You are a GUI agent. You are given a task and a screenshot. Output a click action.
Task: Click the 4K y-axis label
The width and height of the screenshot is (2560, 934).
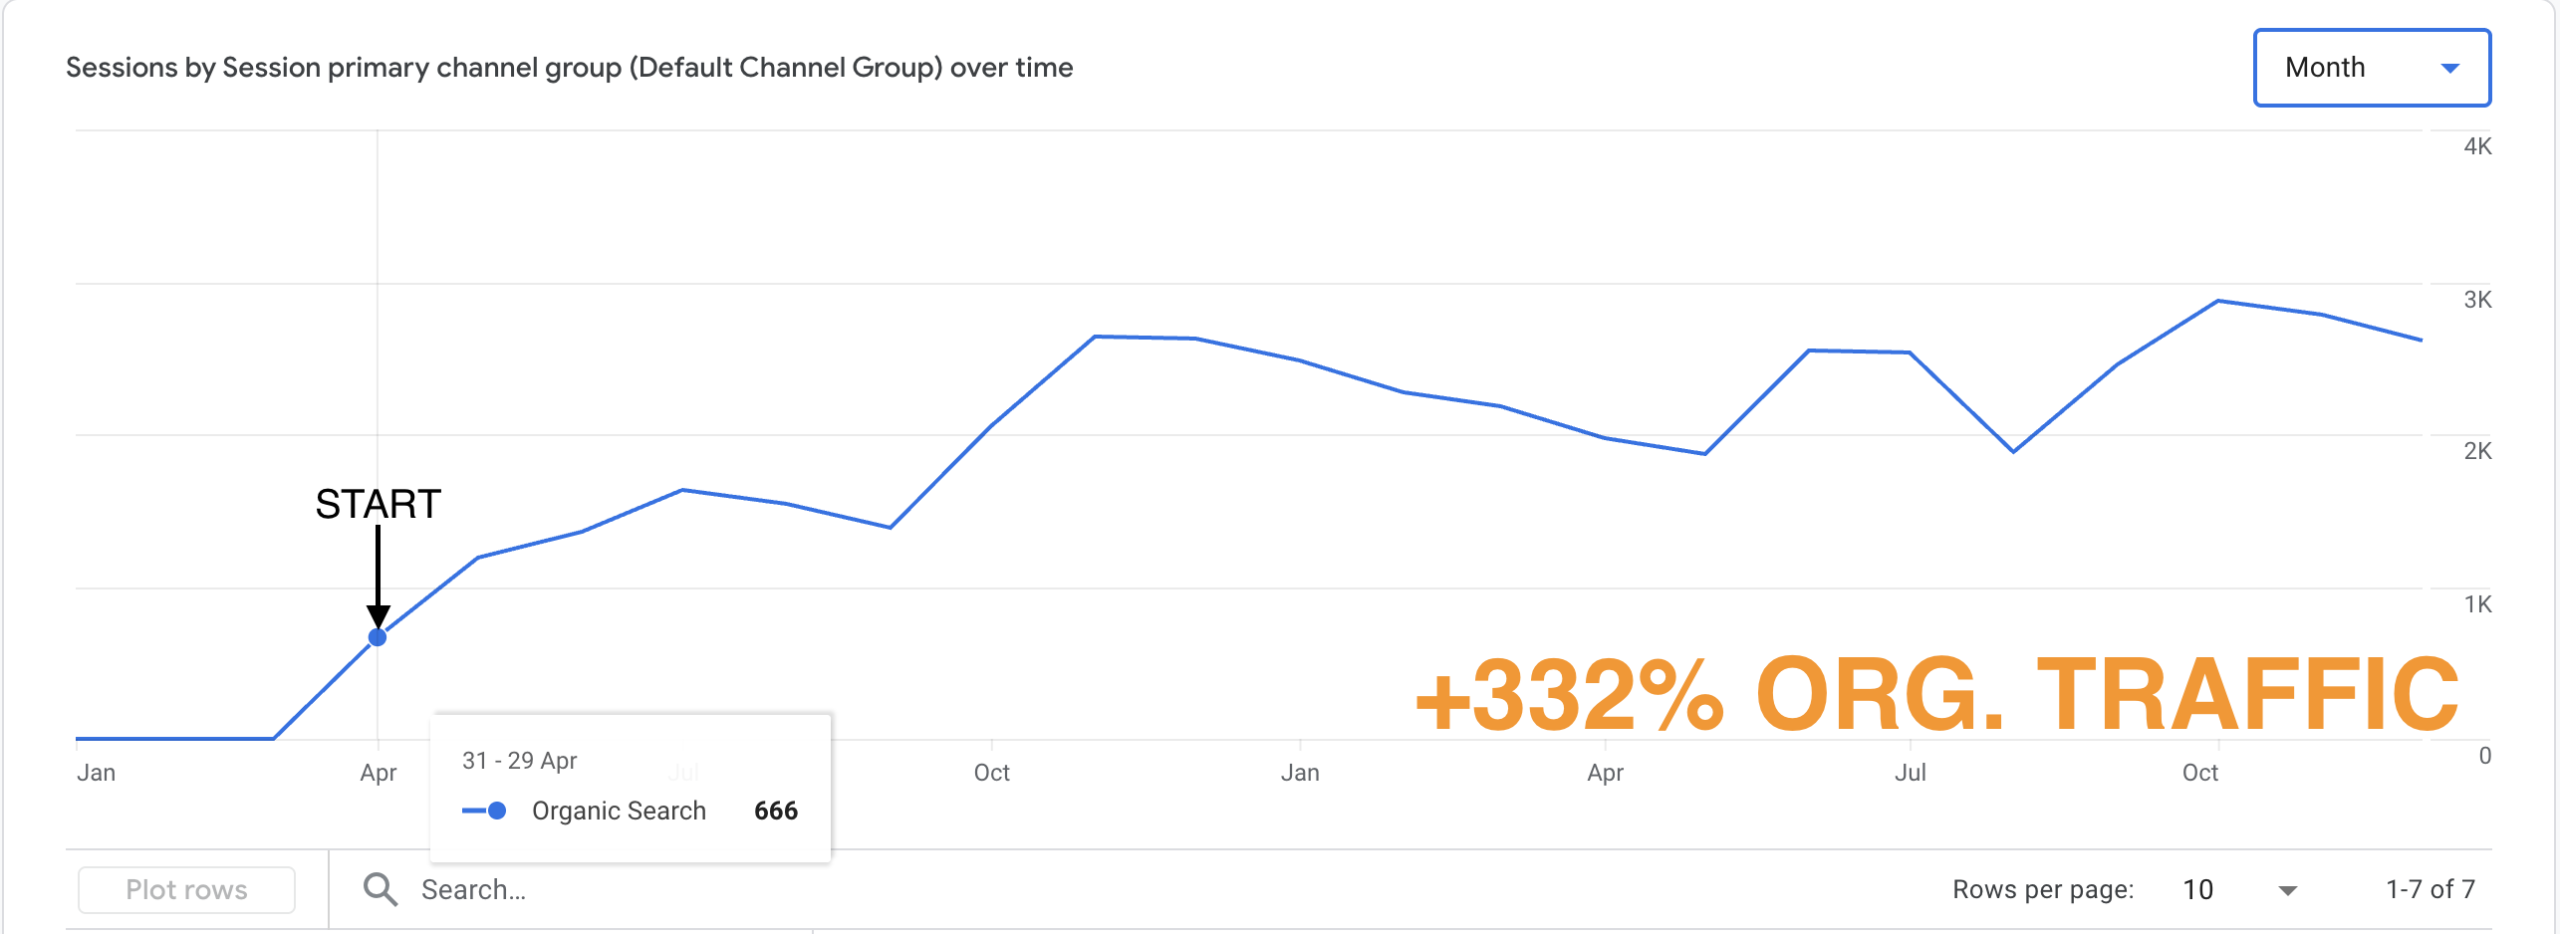coord(2476,147)
